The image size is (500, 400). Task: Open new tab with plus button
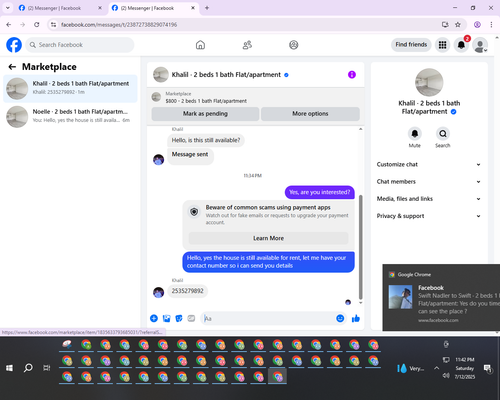pos(207,8)
